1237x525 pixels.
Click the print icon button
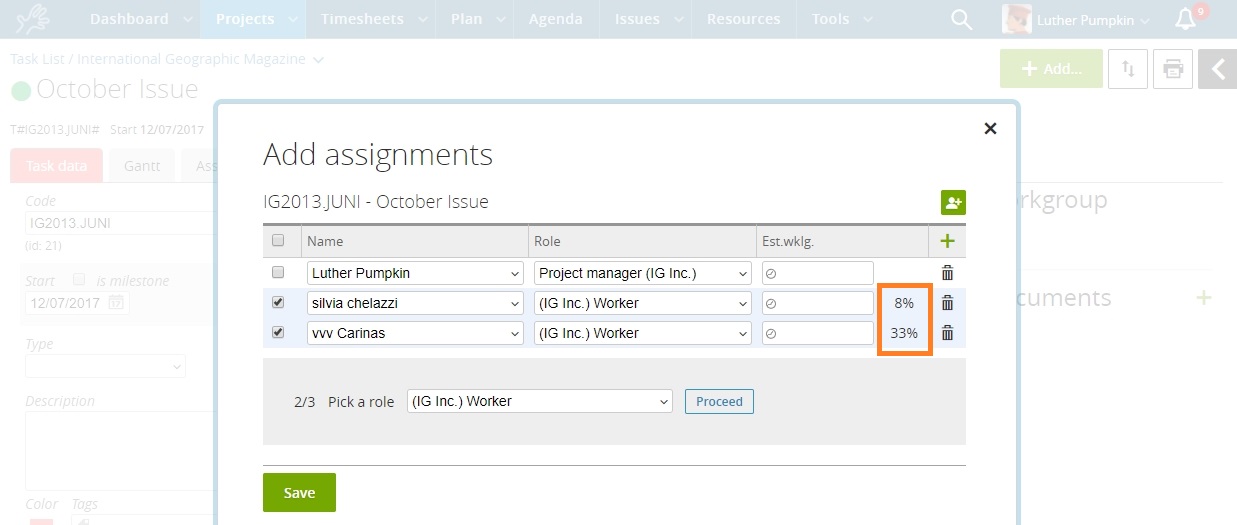point(1173,69)
